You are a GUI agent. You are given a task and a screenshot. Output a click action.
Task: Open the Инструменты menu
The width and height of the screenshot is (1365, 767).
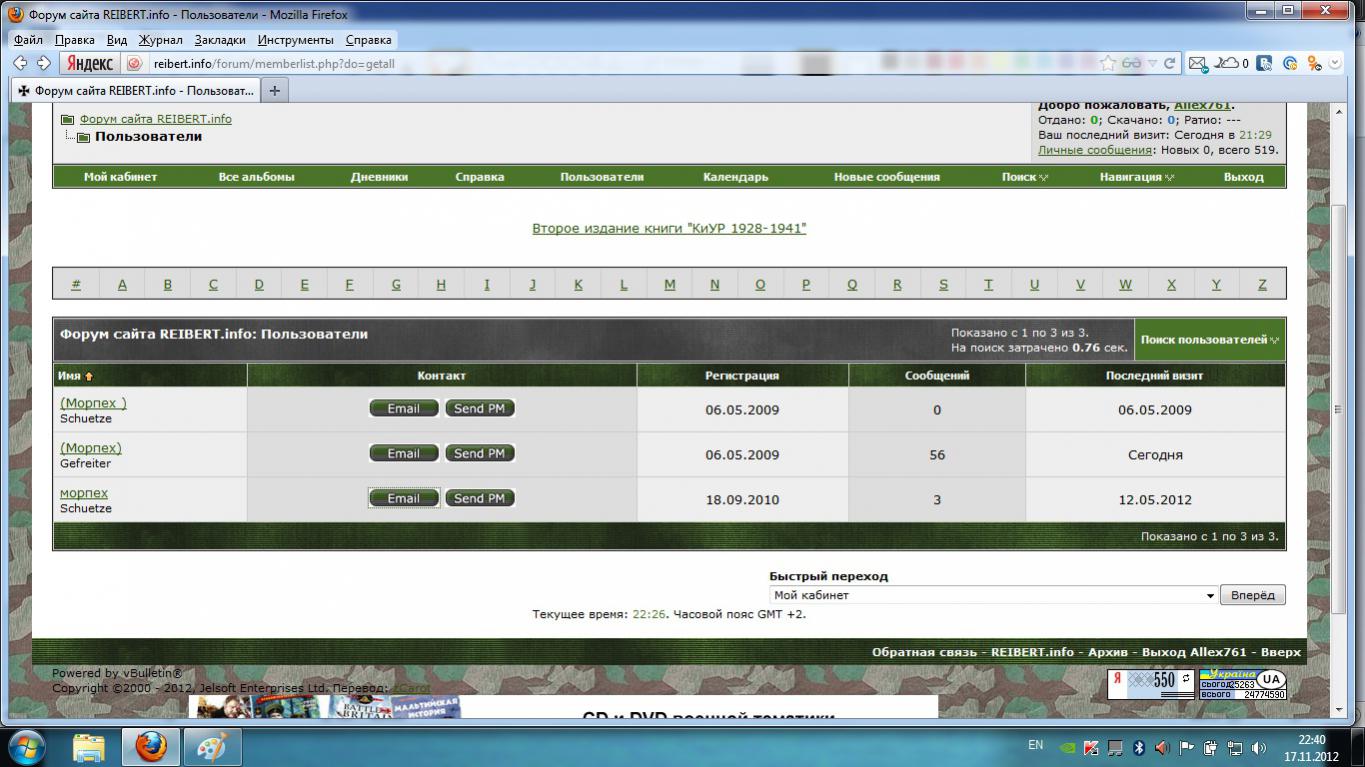point(295,40)
